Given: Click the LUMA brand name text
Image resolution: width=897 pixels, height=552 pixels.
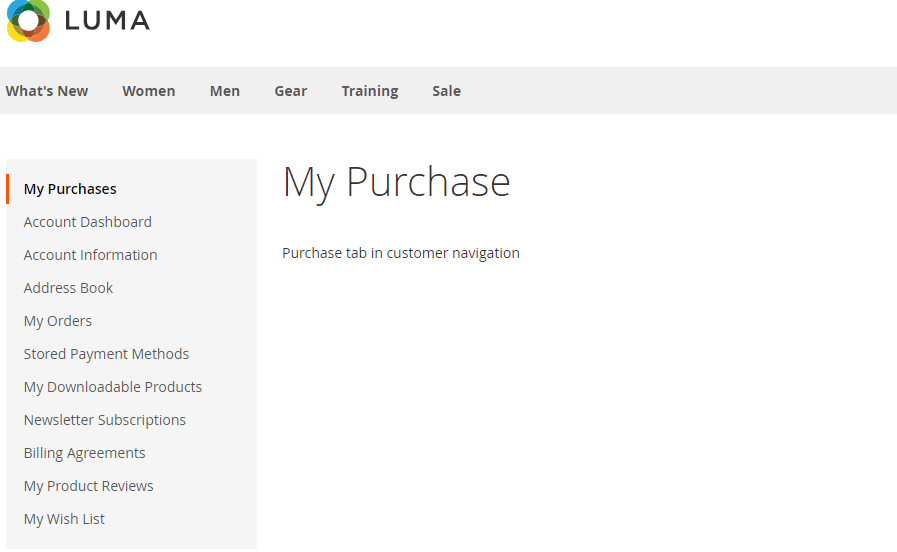Looking at the screenshot, I should (x=107, y=20).
